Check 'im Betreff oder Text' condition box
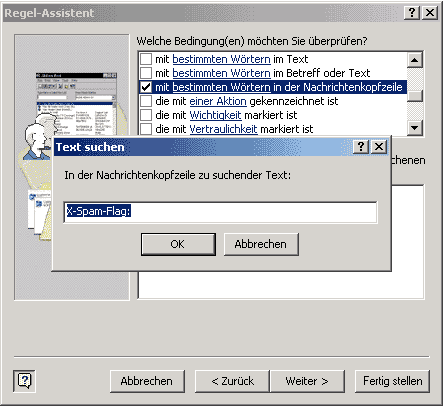Screen dimensions: 444x406 click(146, 73)
